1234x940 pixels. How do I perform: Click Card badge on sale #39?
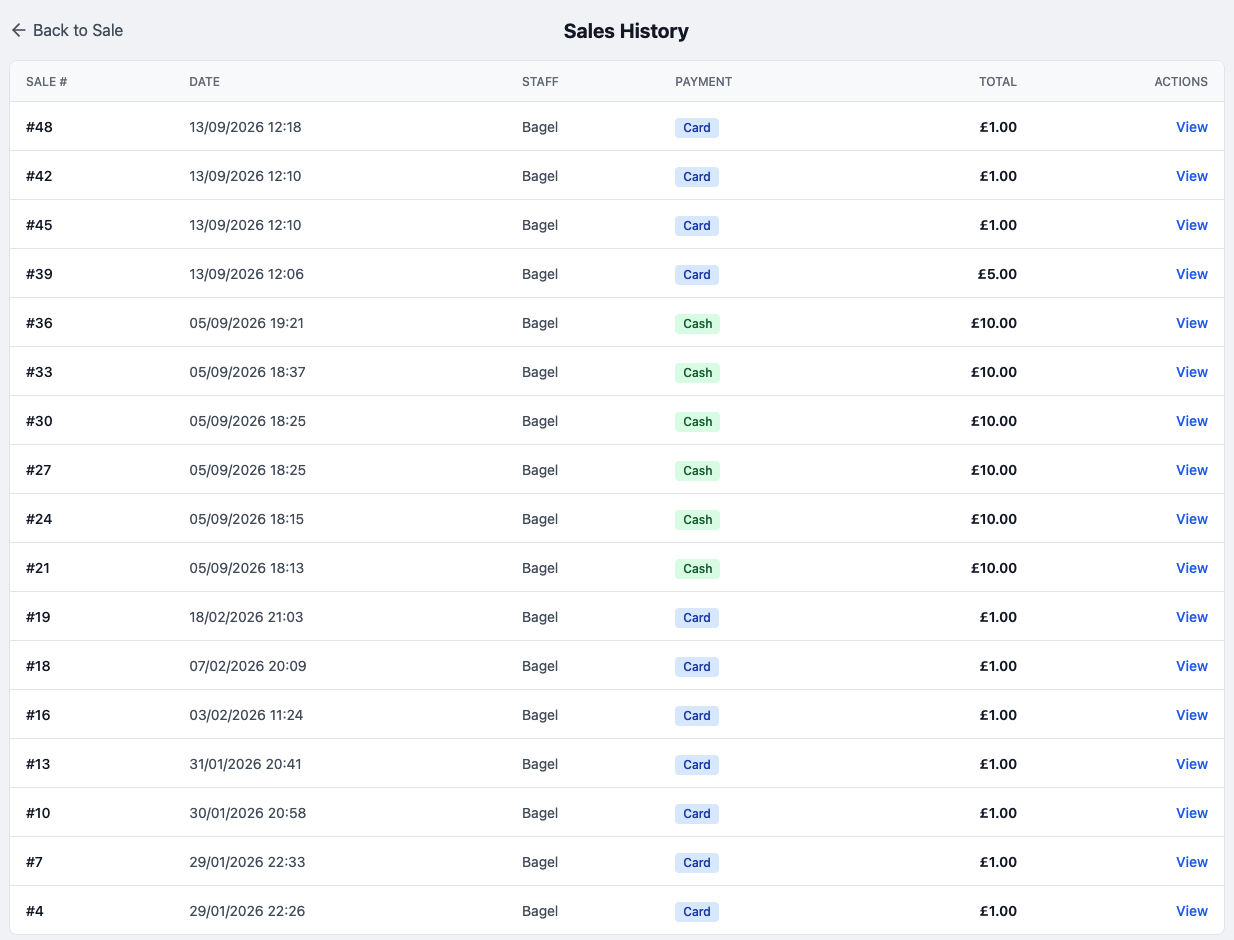[x=697, y=275]
